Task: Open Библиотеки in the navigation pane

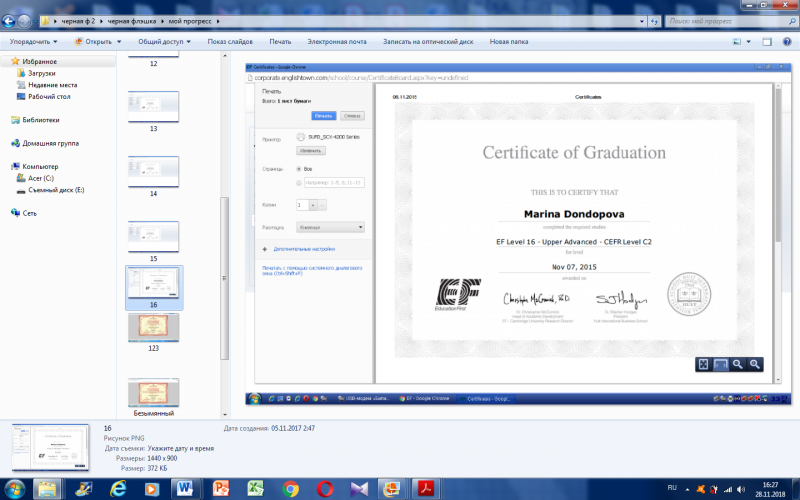Action: point(40,120)
